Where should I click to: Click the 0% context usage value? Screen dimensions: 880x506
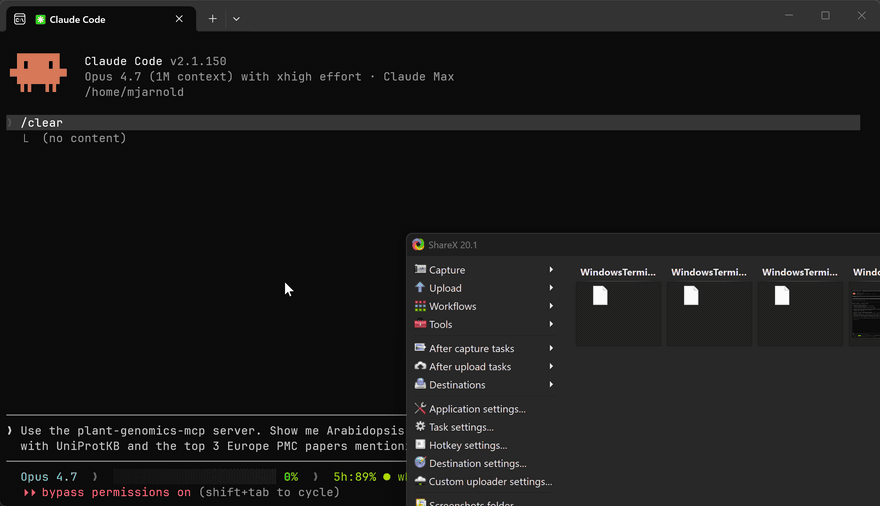(x=291, y=477)
